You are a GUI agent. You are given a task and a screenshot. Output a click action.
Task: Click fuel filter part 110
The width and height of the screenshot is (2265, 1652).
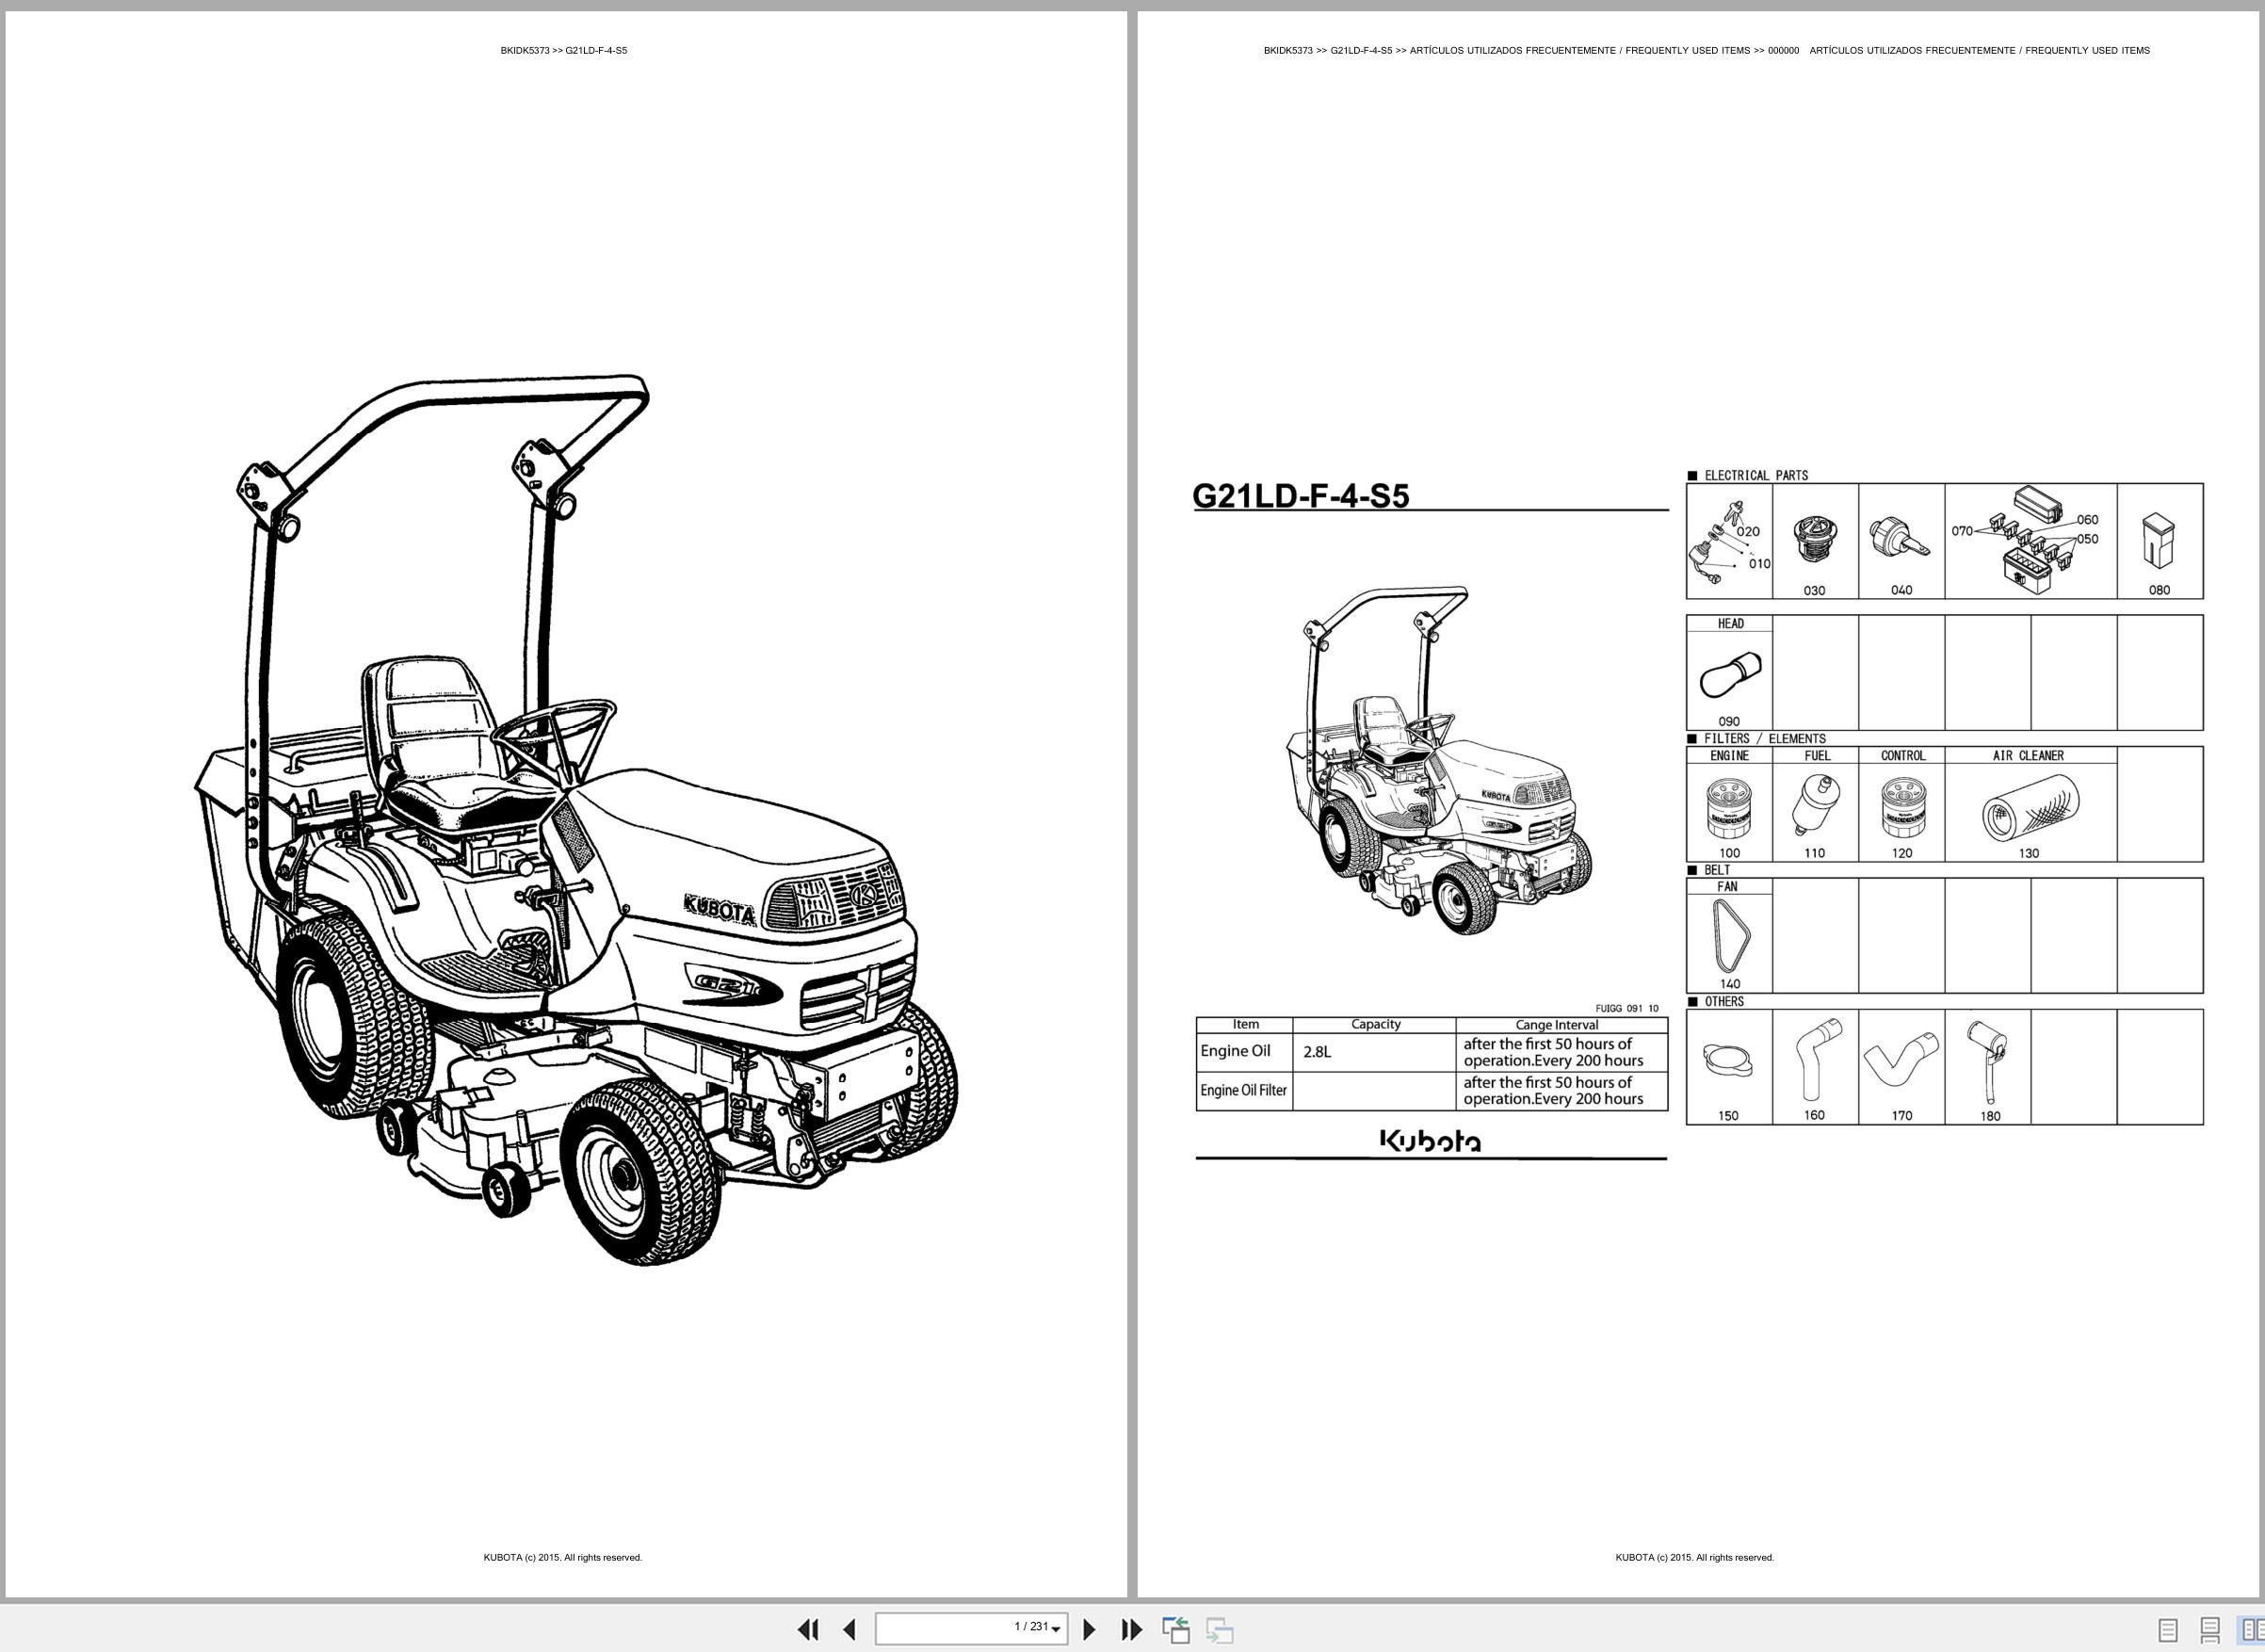click(1815, 807)
